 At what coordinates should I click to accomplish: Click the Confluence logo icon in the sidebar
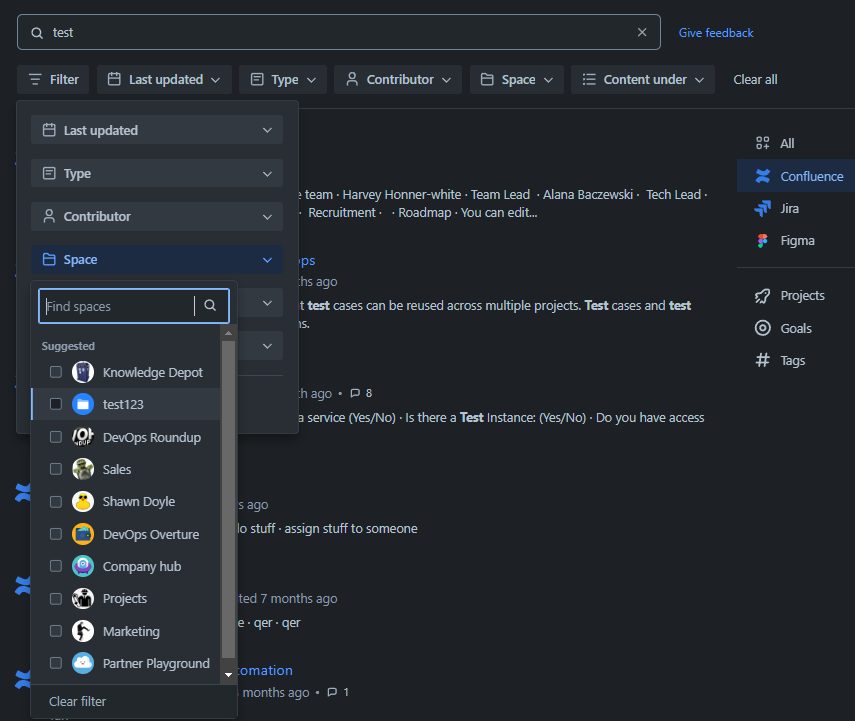pos(763,176)
